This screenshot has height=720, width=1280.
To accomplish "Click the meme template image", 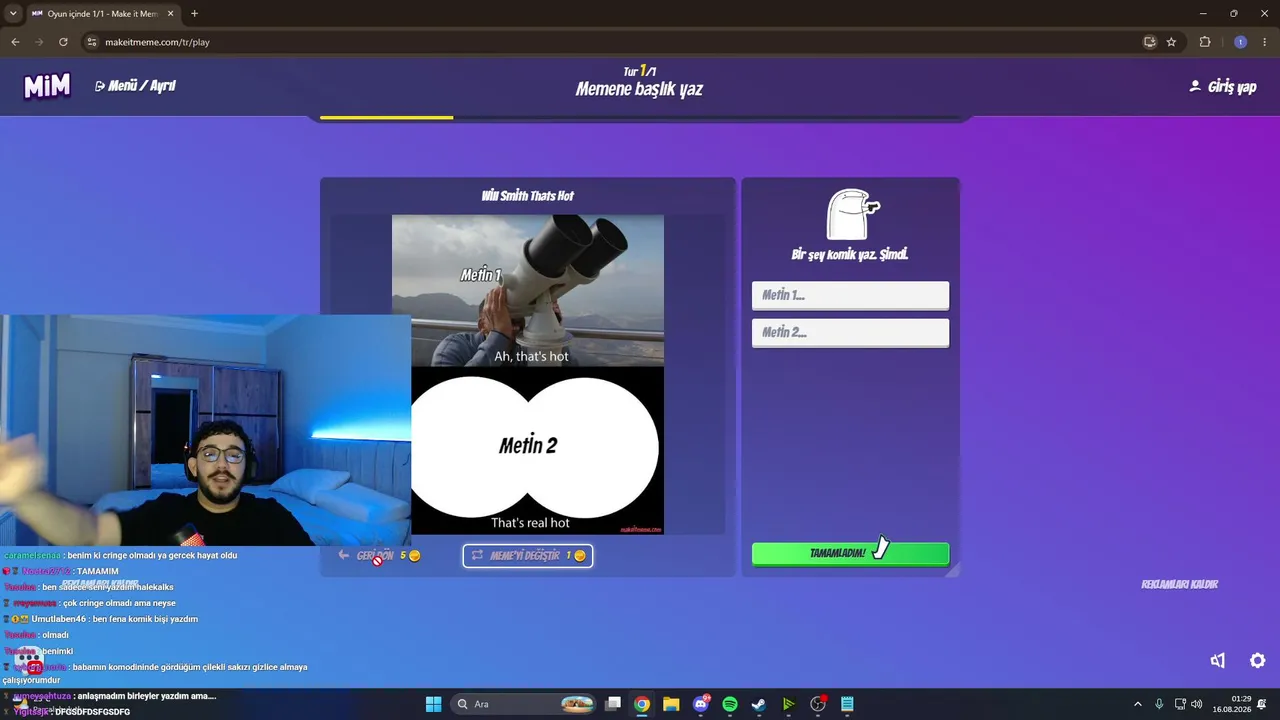I will (x=528, y=374).
